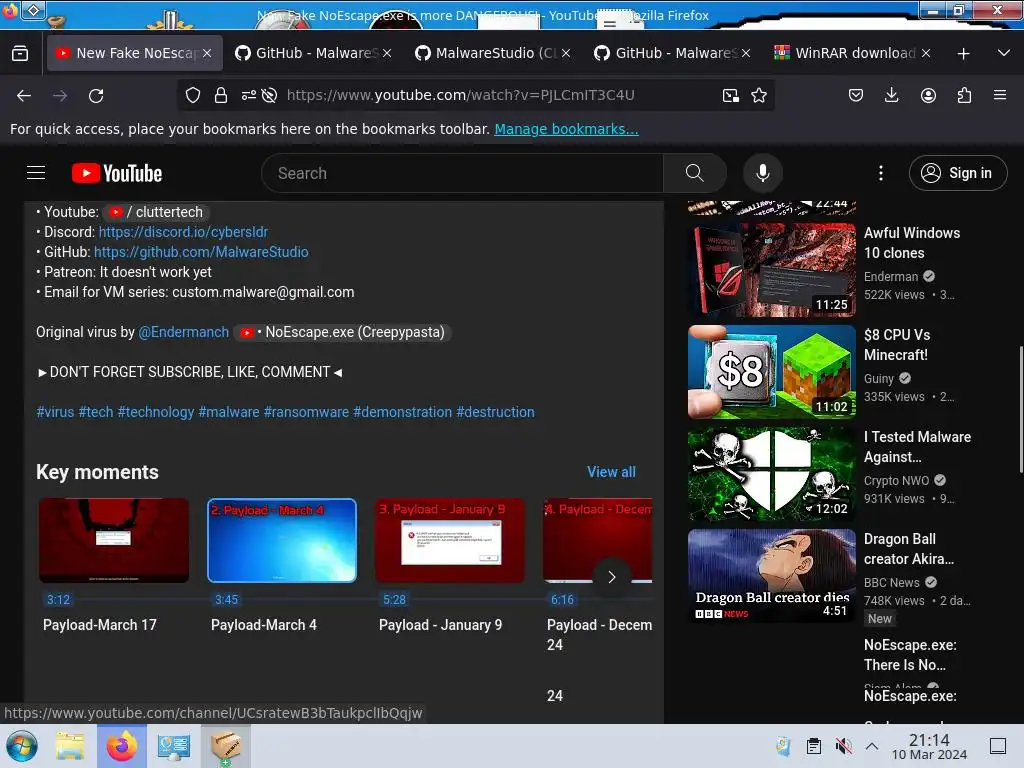
Task: Click in the YouTube Search field
Action: point(462,173)
